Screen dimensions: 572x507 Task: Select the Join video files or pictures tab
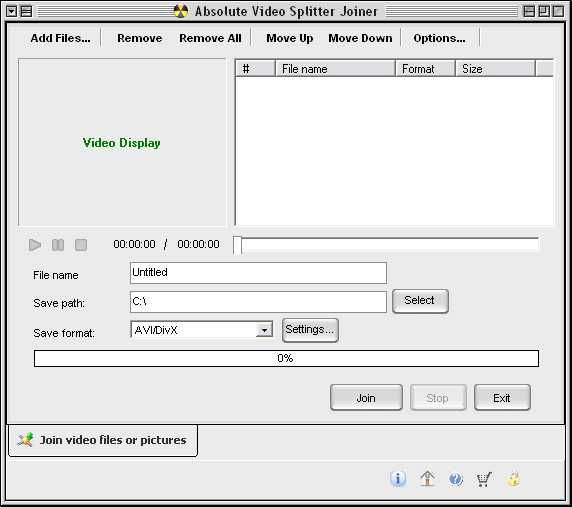tap(103, 440)
